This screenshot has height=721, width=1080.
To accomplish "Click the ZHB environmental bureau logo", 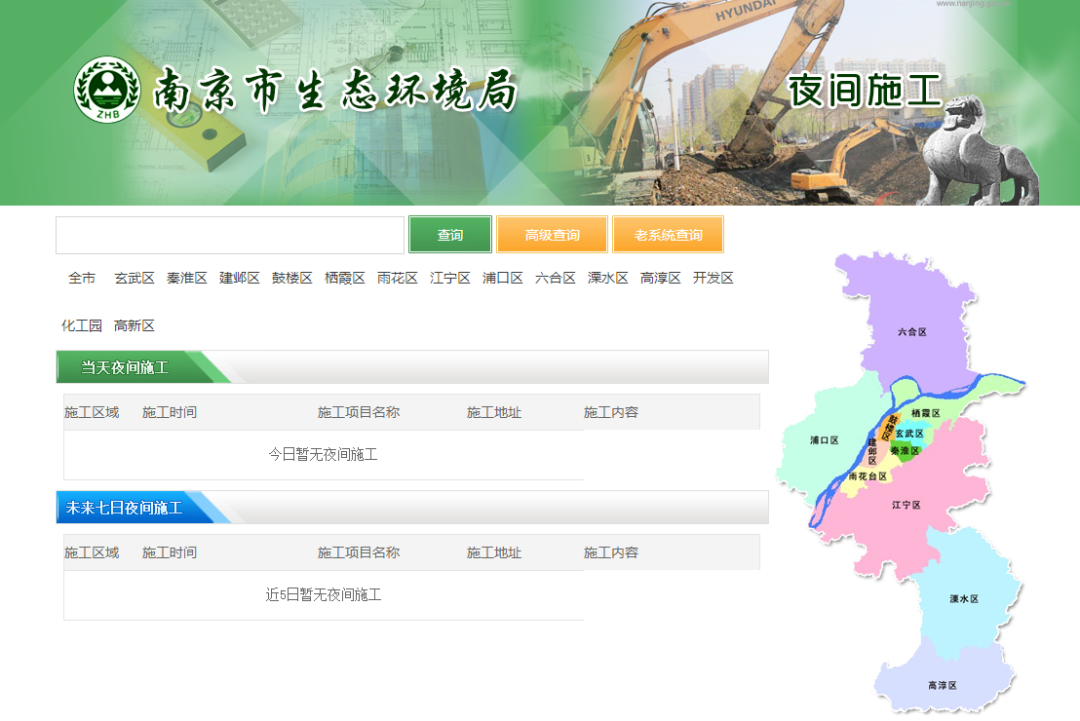I will (x=106, y=90).
